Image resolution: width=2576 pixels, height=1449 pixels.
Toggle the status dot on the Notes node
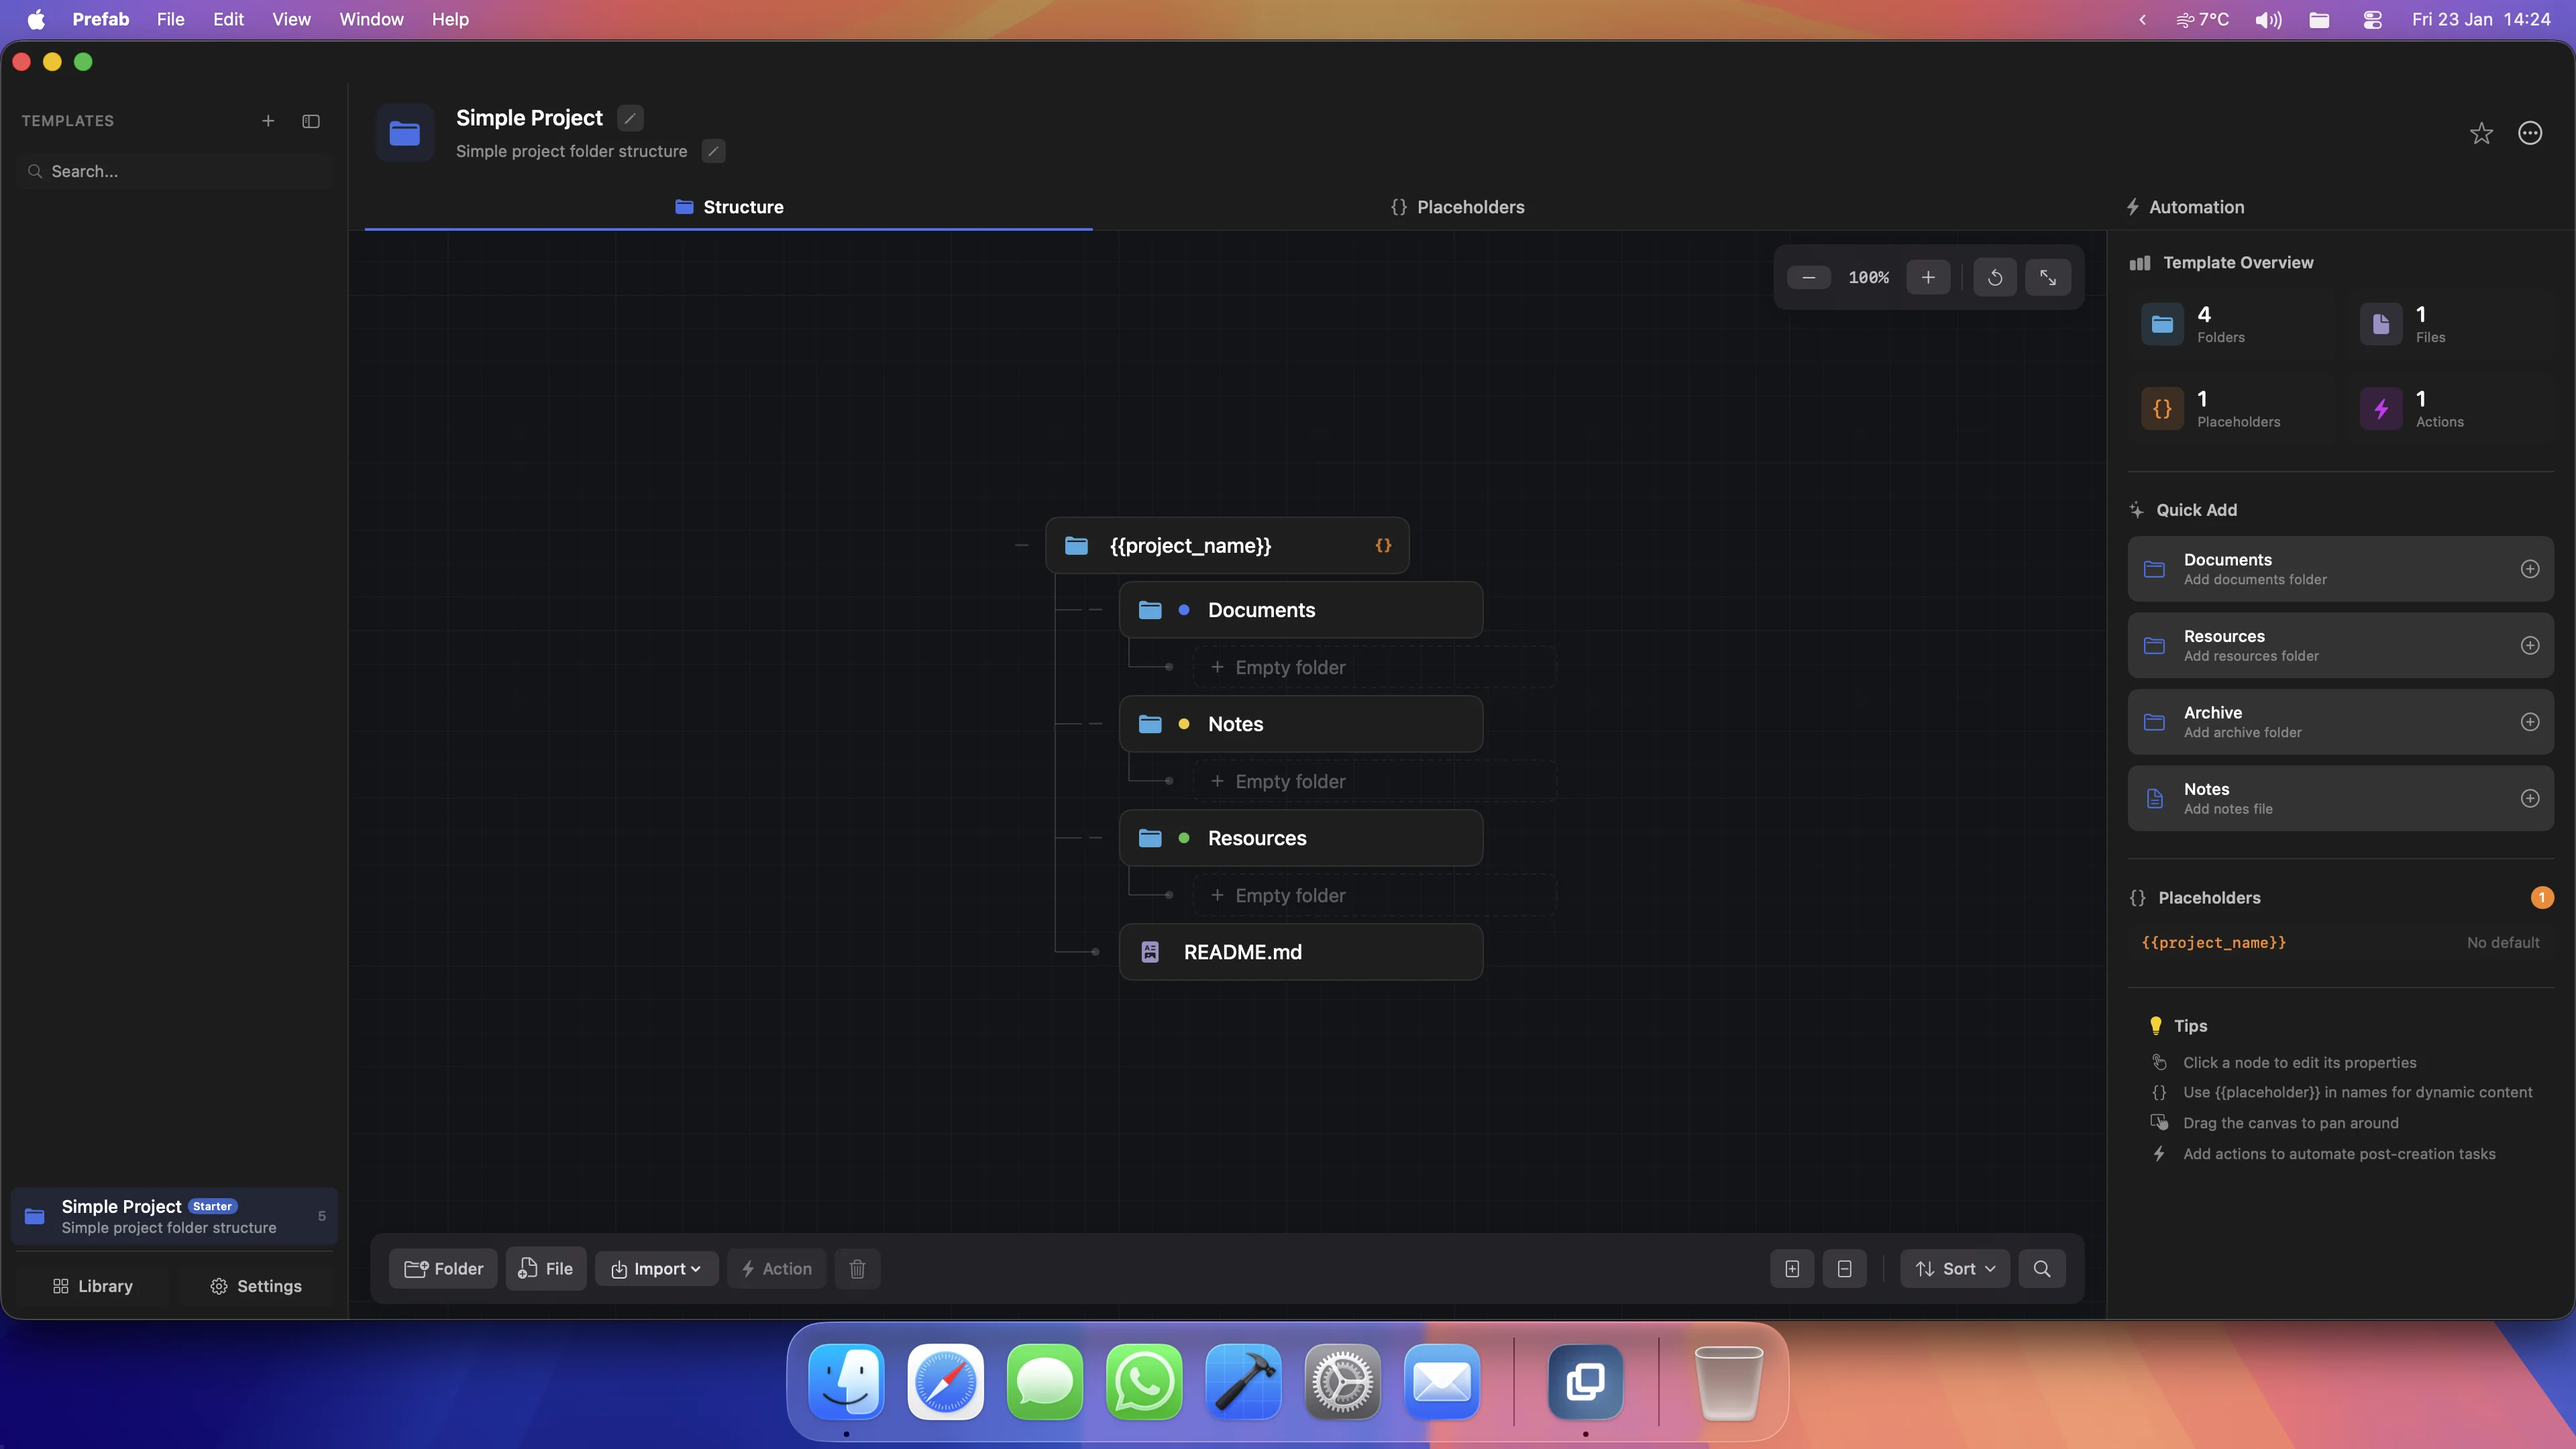point(1184,723)
